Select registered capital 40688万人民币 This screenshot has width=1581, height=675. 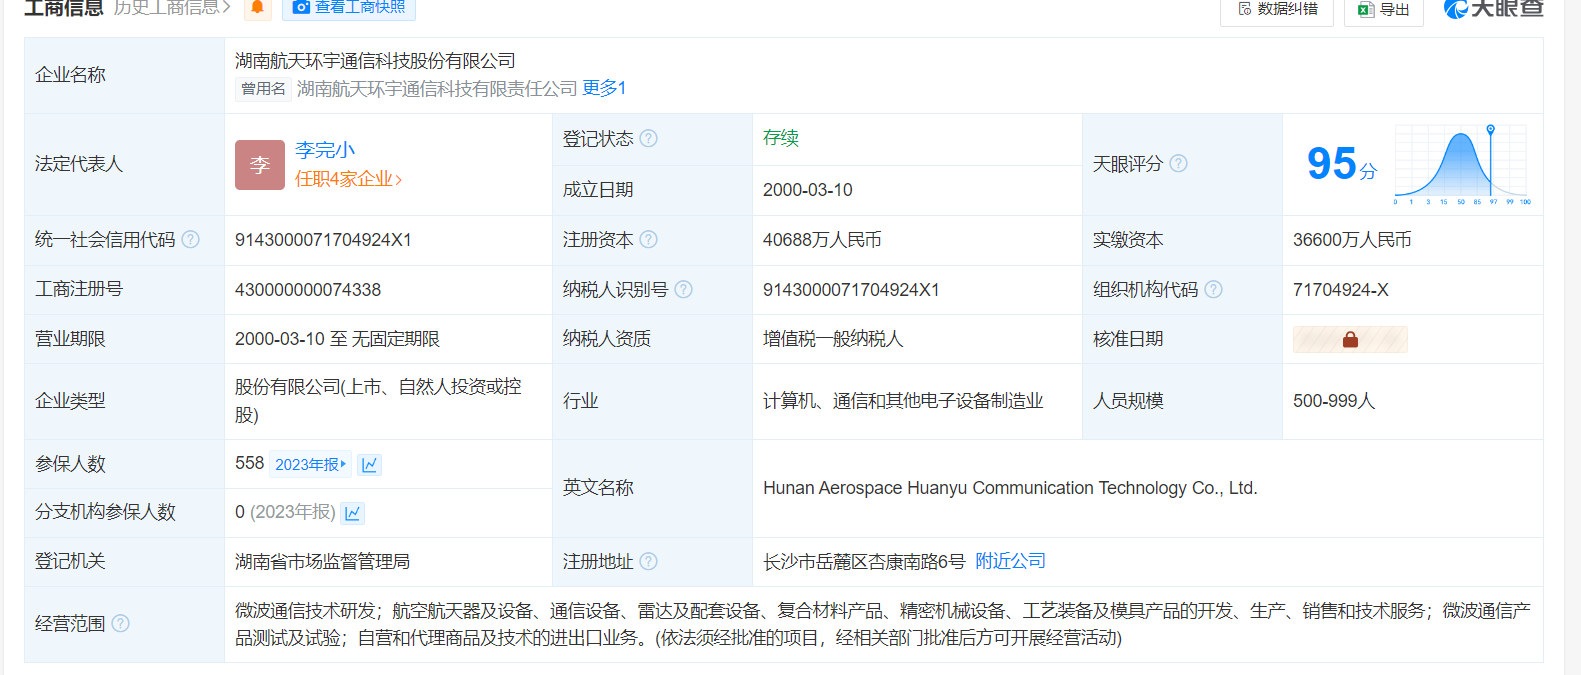point(822,240)
